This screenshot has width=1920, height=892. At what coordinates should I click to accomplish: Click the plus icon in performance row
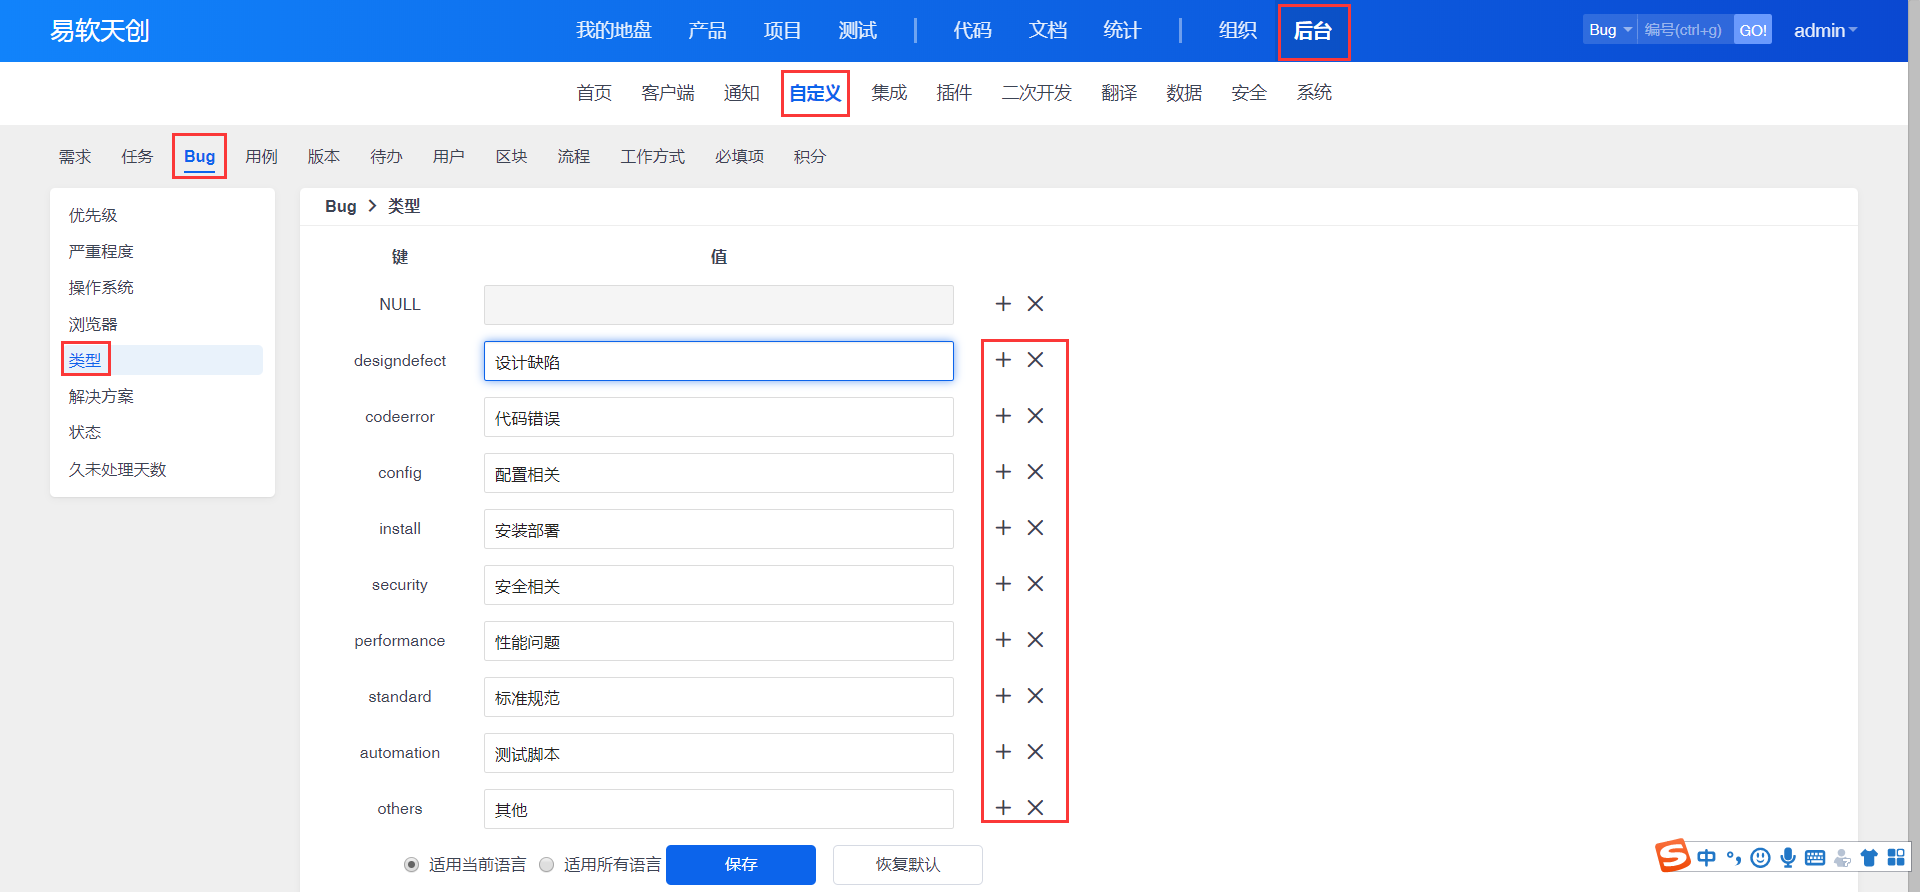click(1003, 640)
